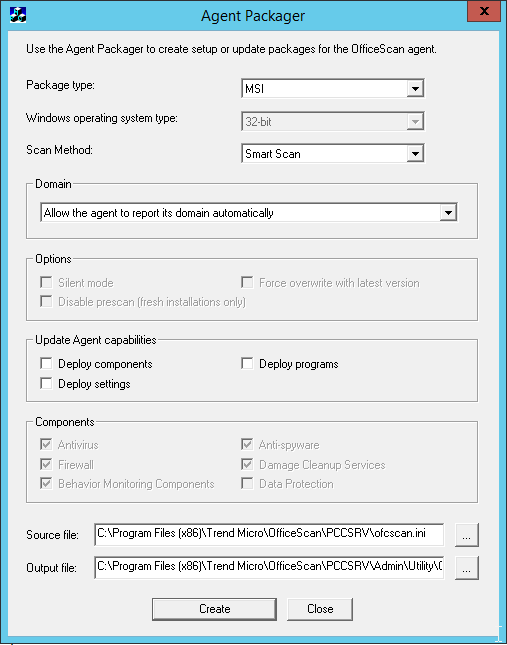Expand the Scan Method dropdown
This screenshot has height=645, width=507.
tap(333, 153)
